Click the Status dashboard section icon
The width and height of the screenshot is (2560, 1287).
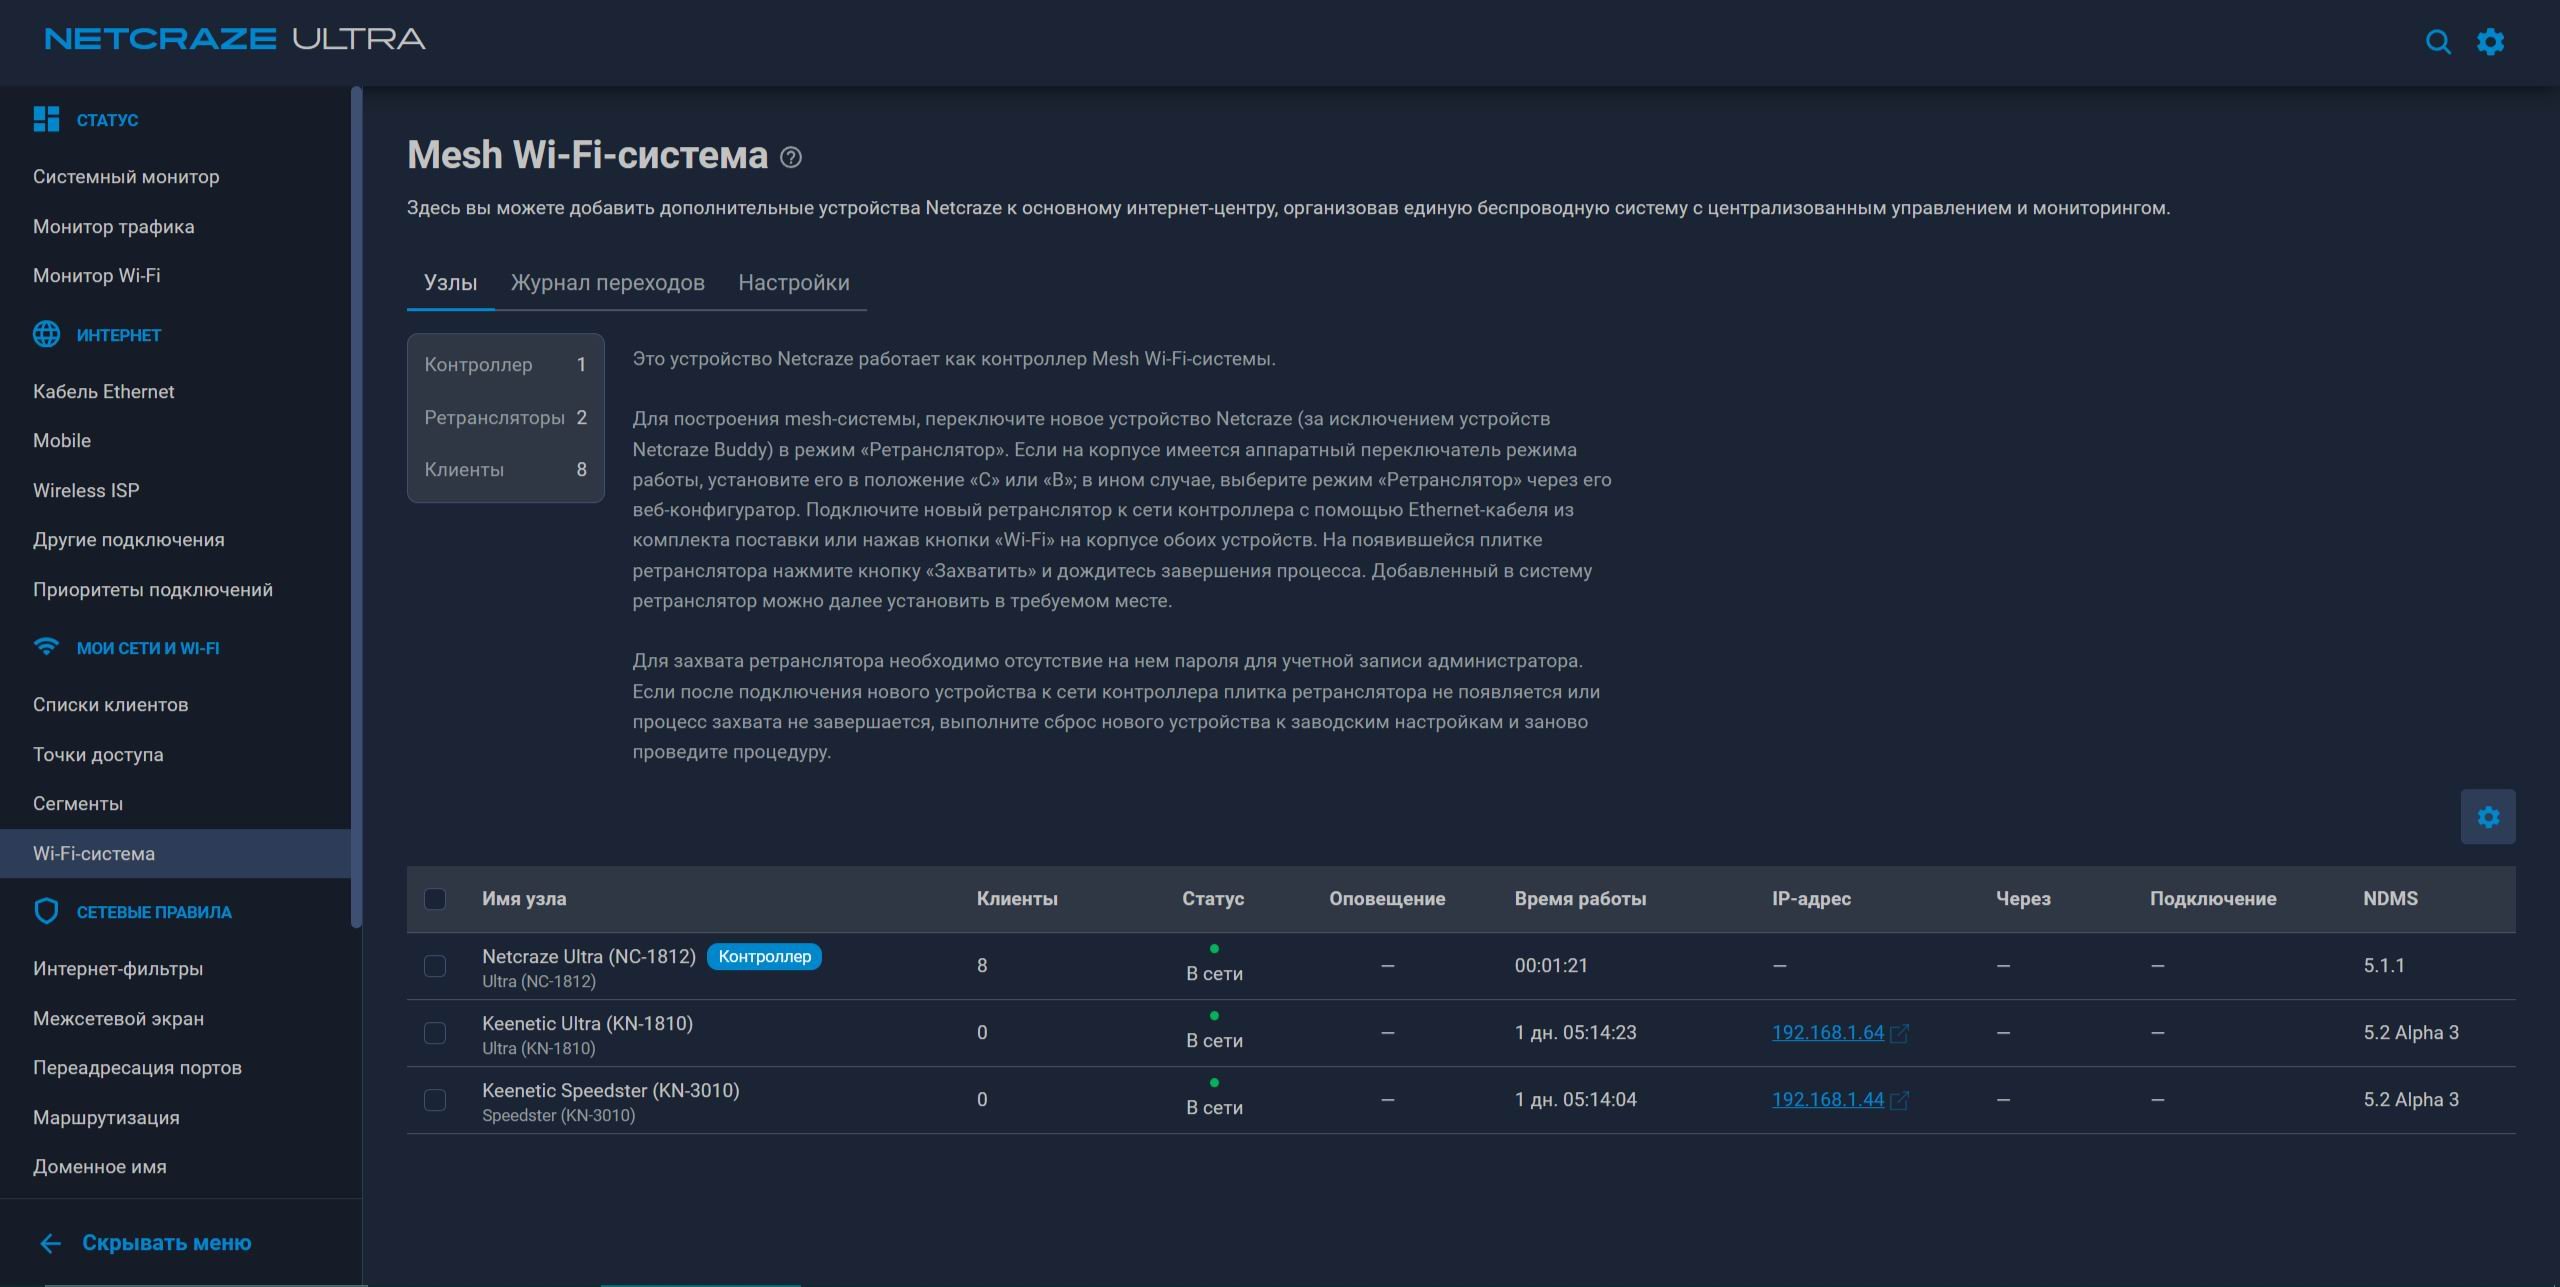click(x=46, y=119)
